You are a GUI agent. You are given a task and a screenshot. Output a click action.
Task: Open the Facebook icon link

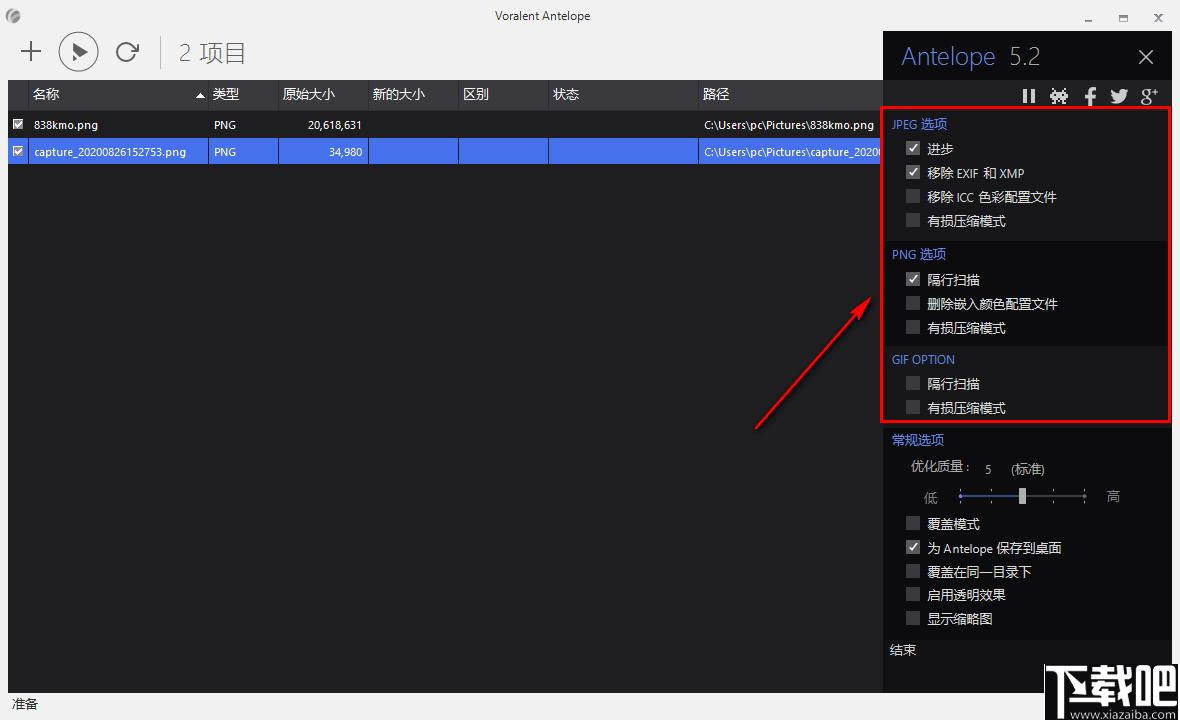[x=1090, y=96]
